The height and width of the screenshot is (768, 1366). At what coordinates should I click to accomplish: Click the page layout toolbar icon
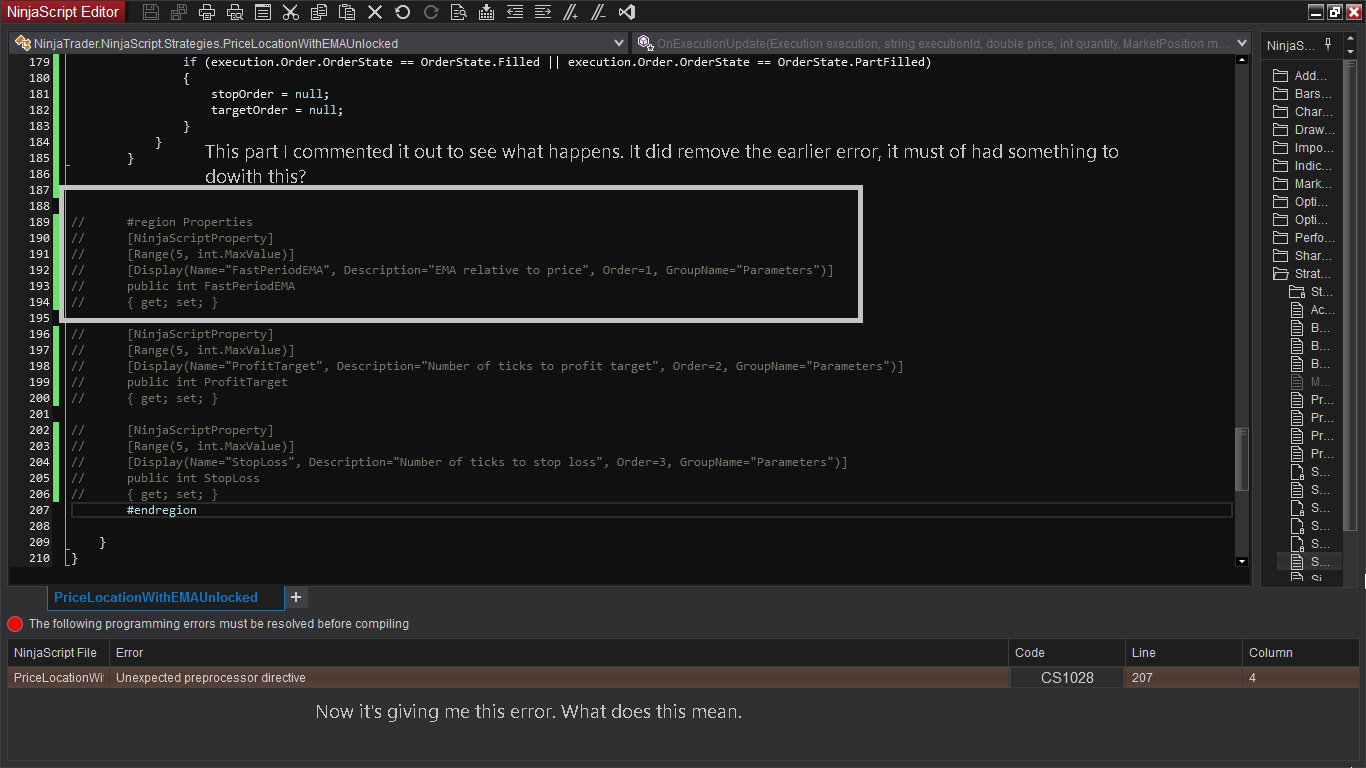tap(263, 12)
